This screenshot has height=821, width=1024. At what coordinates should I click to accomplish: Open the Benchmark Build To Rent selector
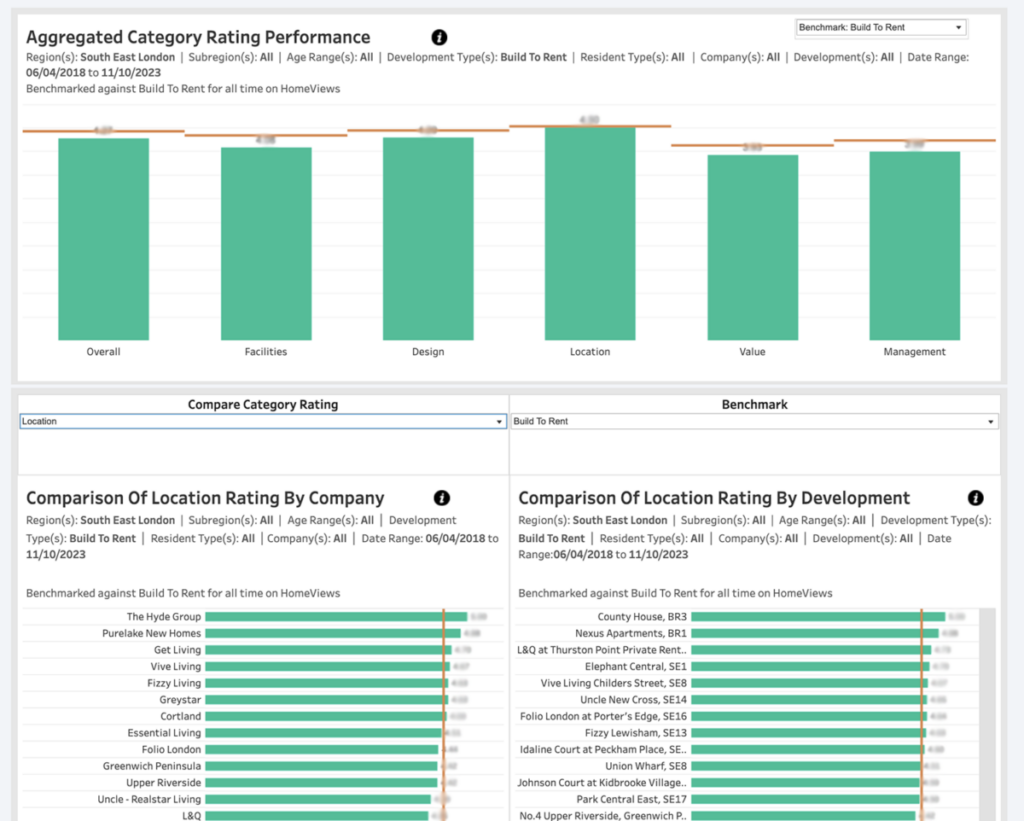(x=754, y=422)
